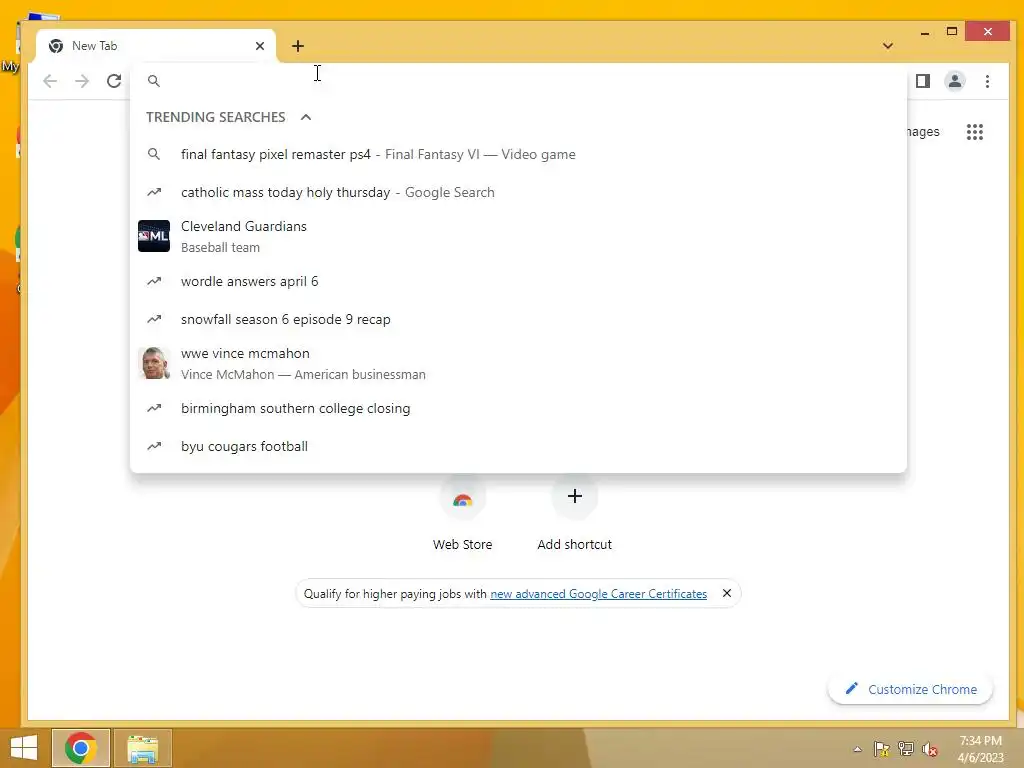Close the New Tab tab

(x=260, y=46)
